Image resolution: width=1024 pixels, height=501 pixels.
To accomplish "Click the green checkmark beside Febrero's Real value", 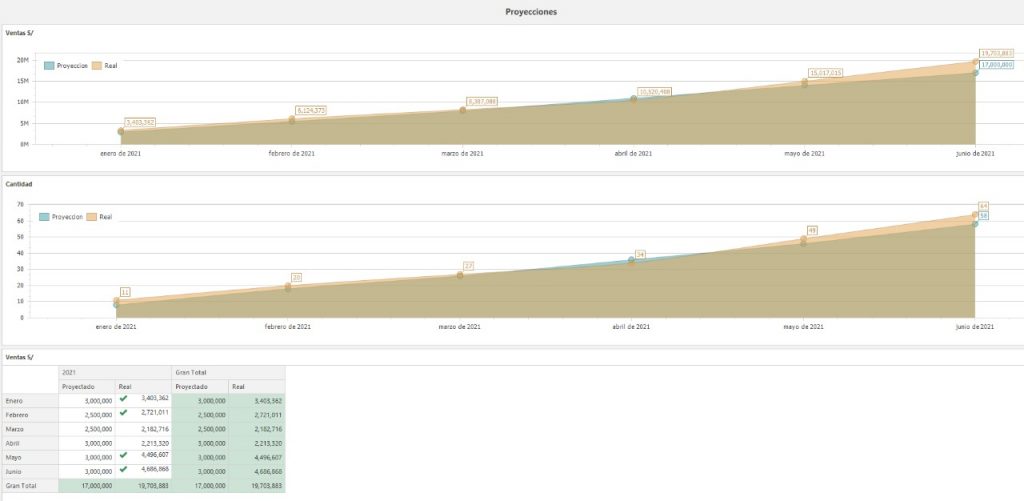I will coord(123,412).
